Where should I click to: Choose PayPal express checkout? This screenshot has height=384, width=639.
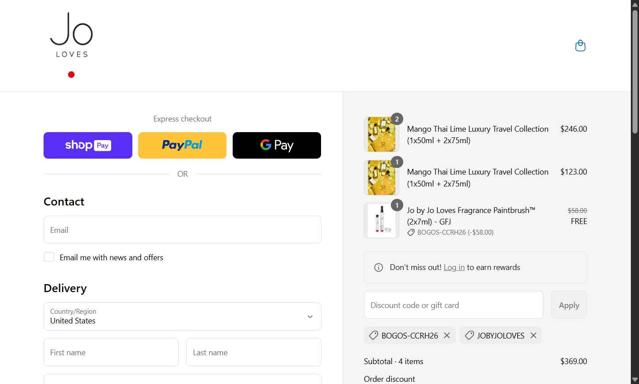pos(182,145)
